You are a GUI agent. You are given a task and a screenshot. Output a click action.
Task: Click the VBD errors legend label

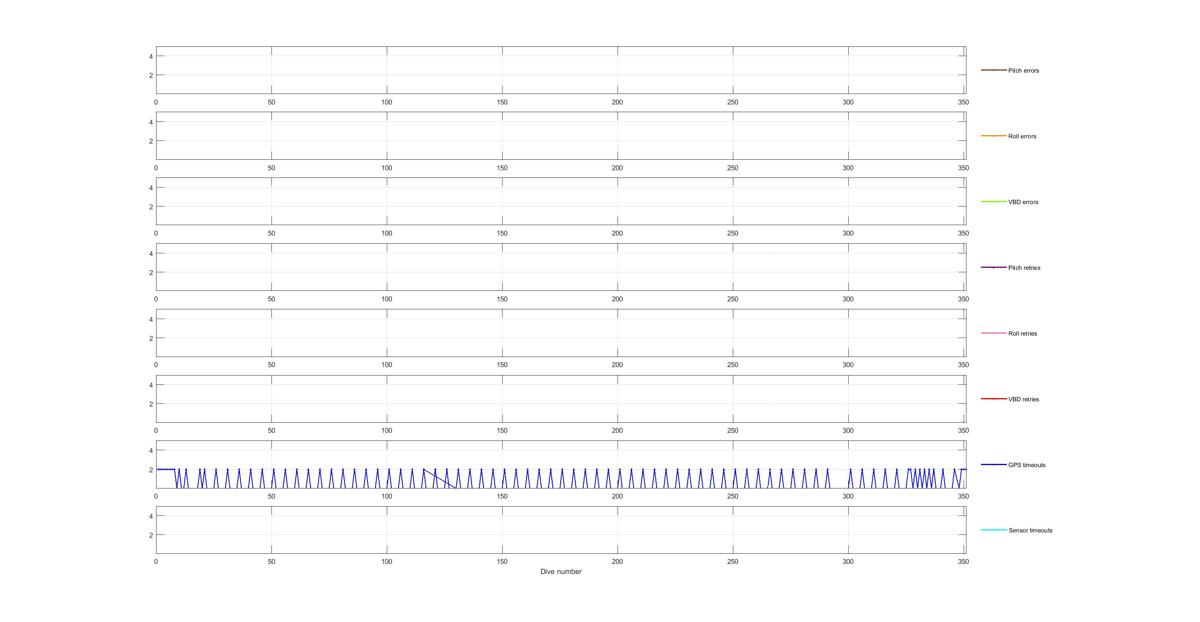click(1023, 203)
